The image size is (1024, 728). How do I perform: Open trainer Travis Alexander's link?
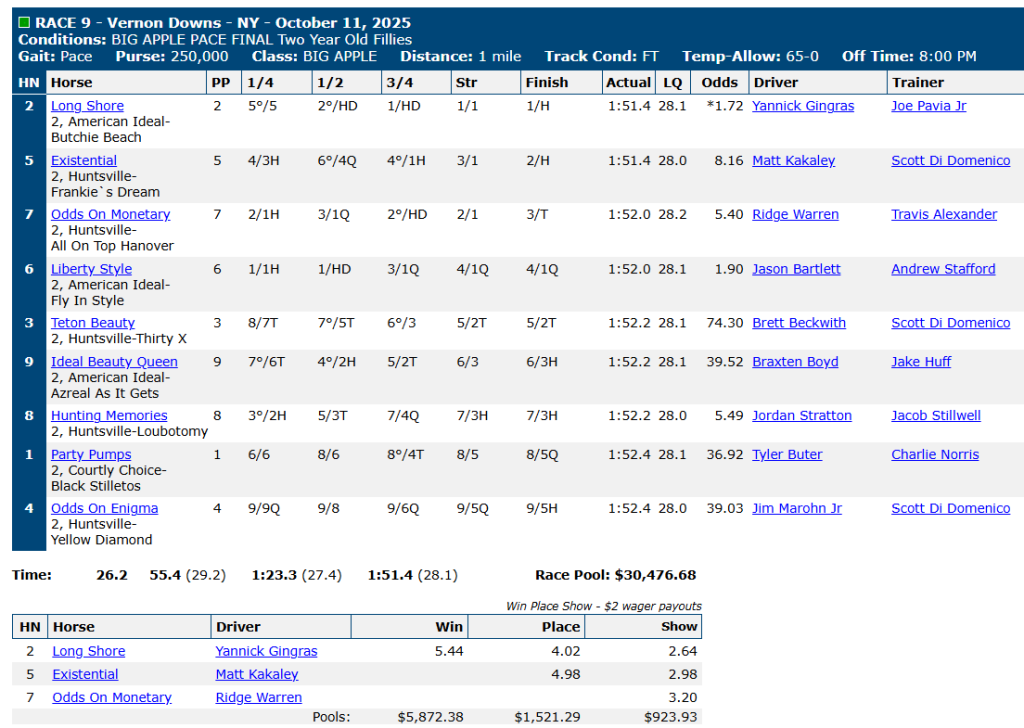pos(943,215)
